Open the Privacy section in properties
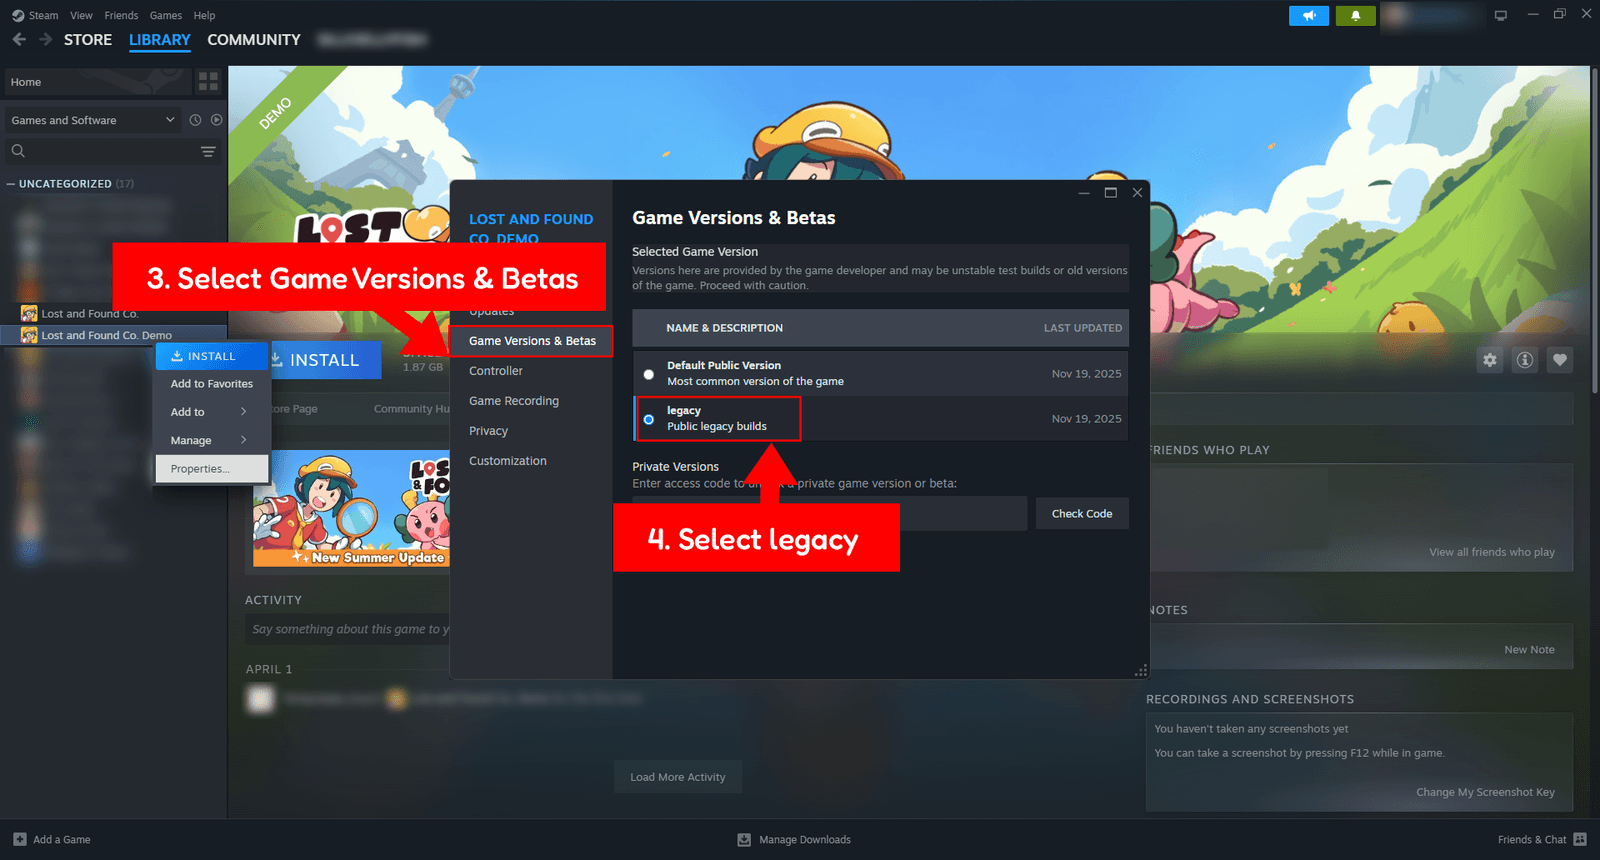Viewport: 1600px width, 860px height. click(x=489, y=431)
